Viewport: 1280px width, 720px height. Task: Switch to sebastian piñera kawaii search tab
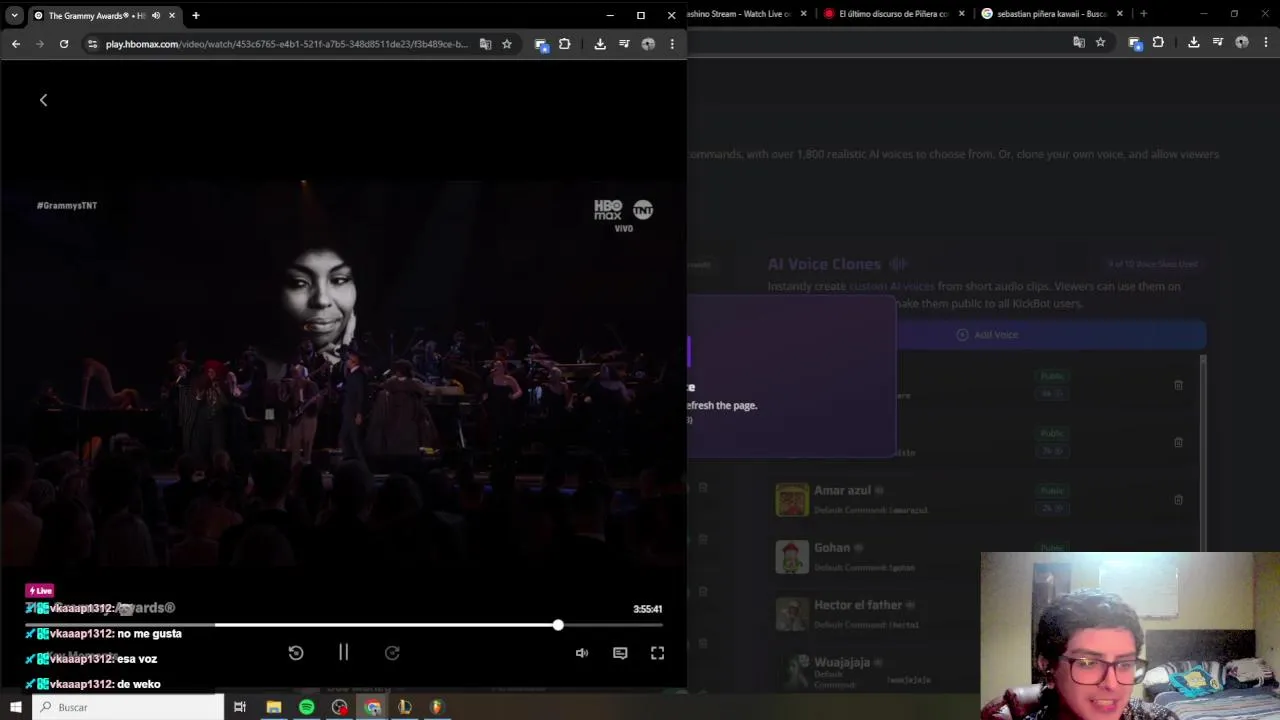[x=1052, y=14]
